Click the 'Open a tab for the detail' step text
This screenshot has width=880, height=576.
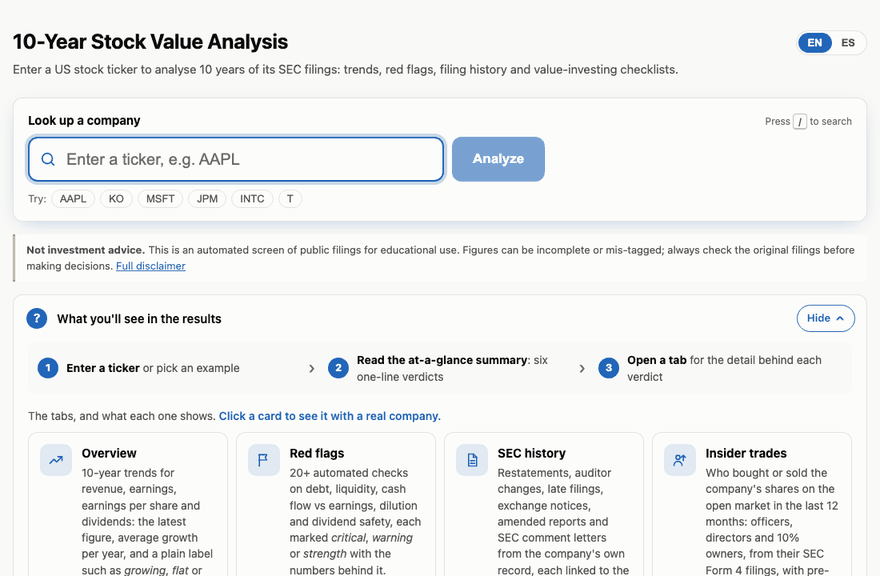[724, 368]
